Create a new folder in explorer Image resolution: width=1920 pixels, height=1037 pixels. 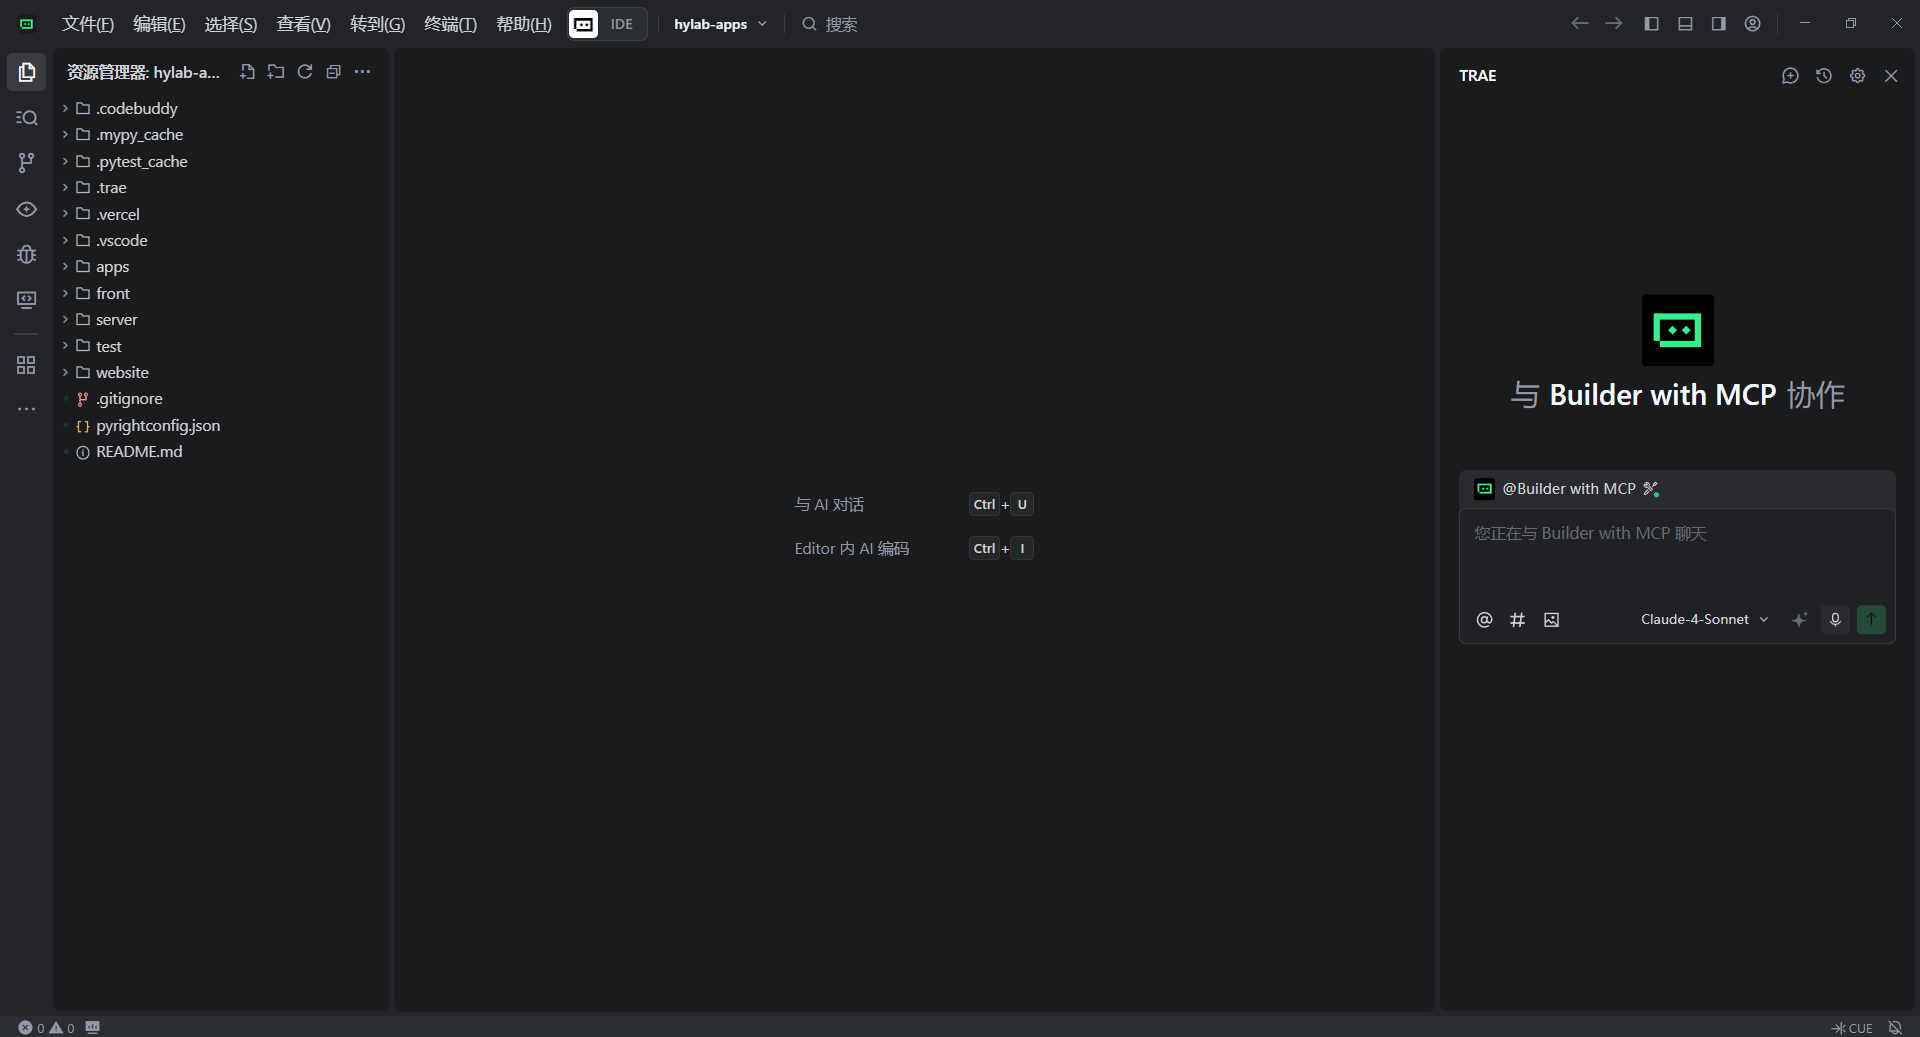(x=276, y=72)
